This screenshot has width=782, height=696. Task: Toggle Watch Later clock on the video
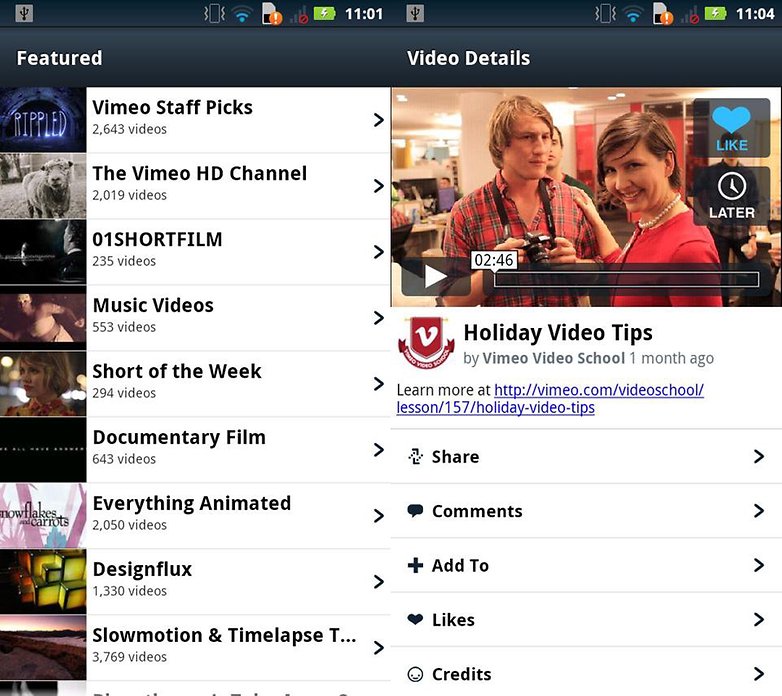coord(731,197)
